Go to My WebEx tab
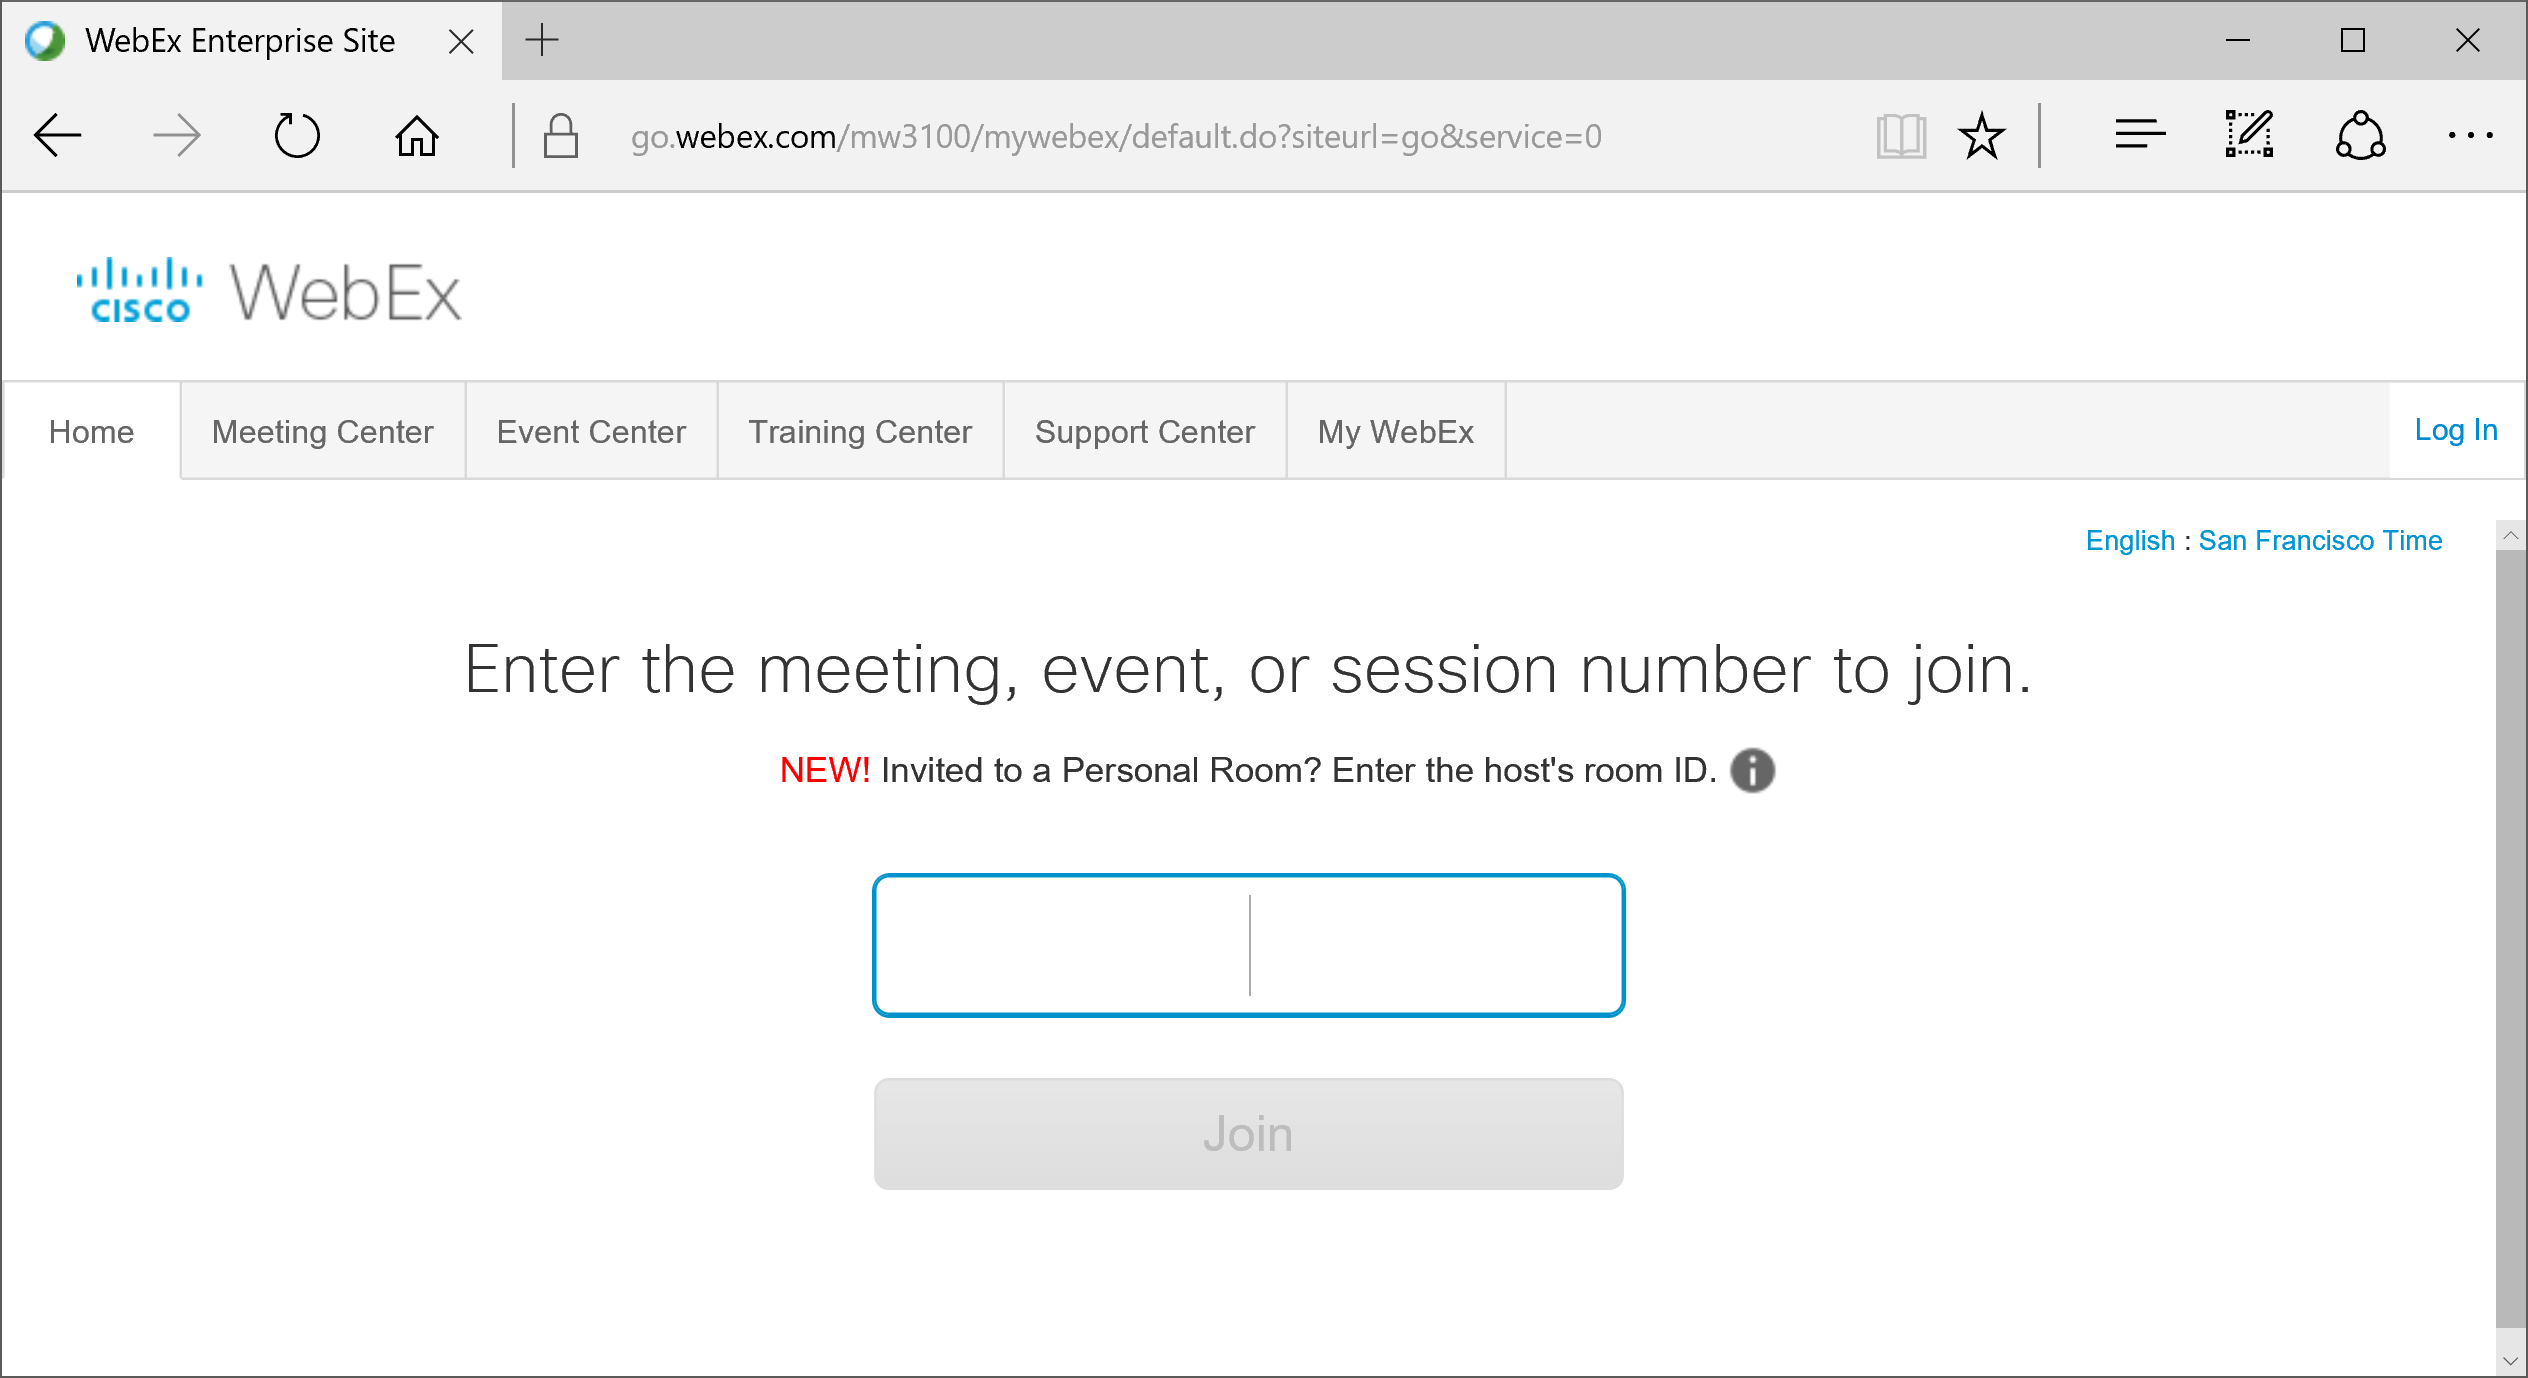The image size is (2528, 1378). tap(1395, 432)
